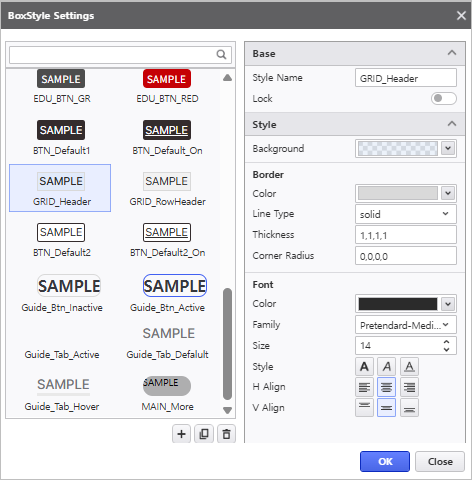Screen dimensions: 472x480
Task: Apply bold font style
Action: coord(364,367)
